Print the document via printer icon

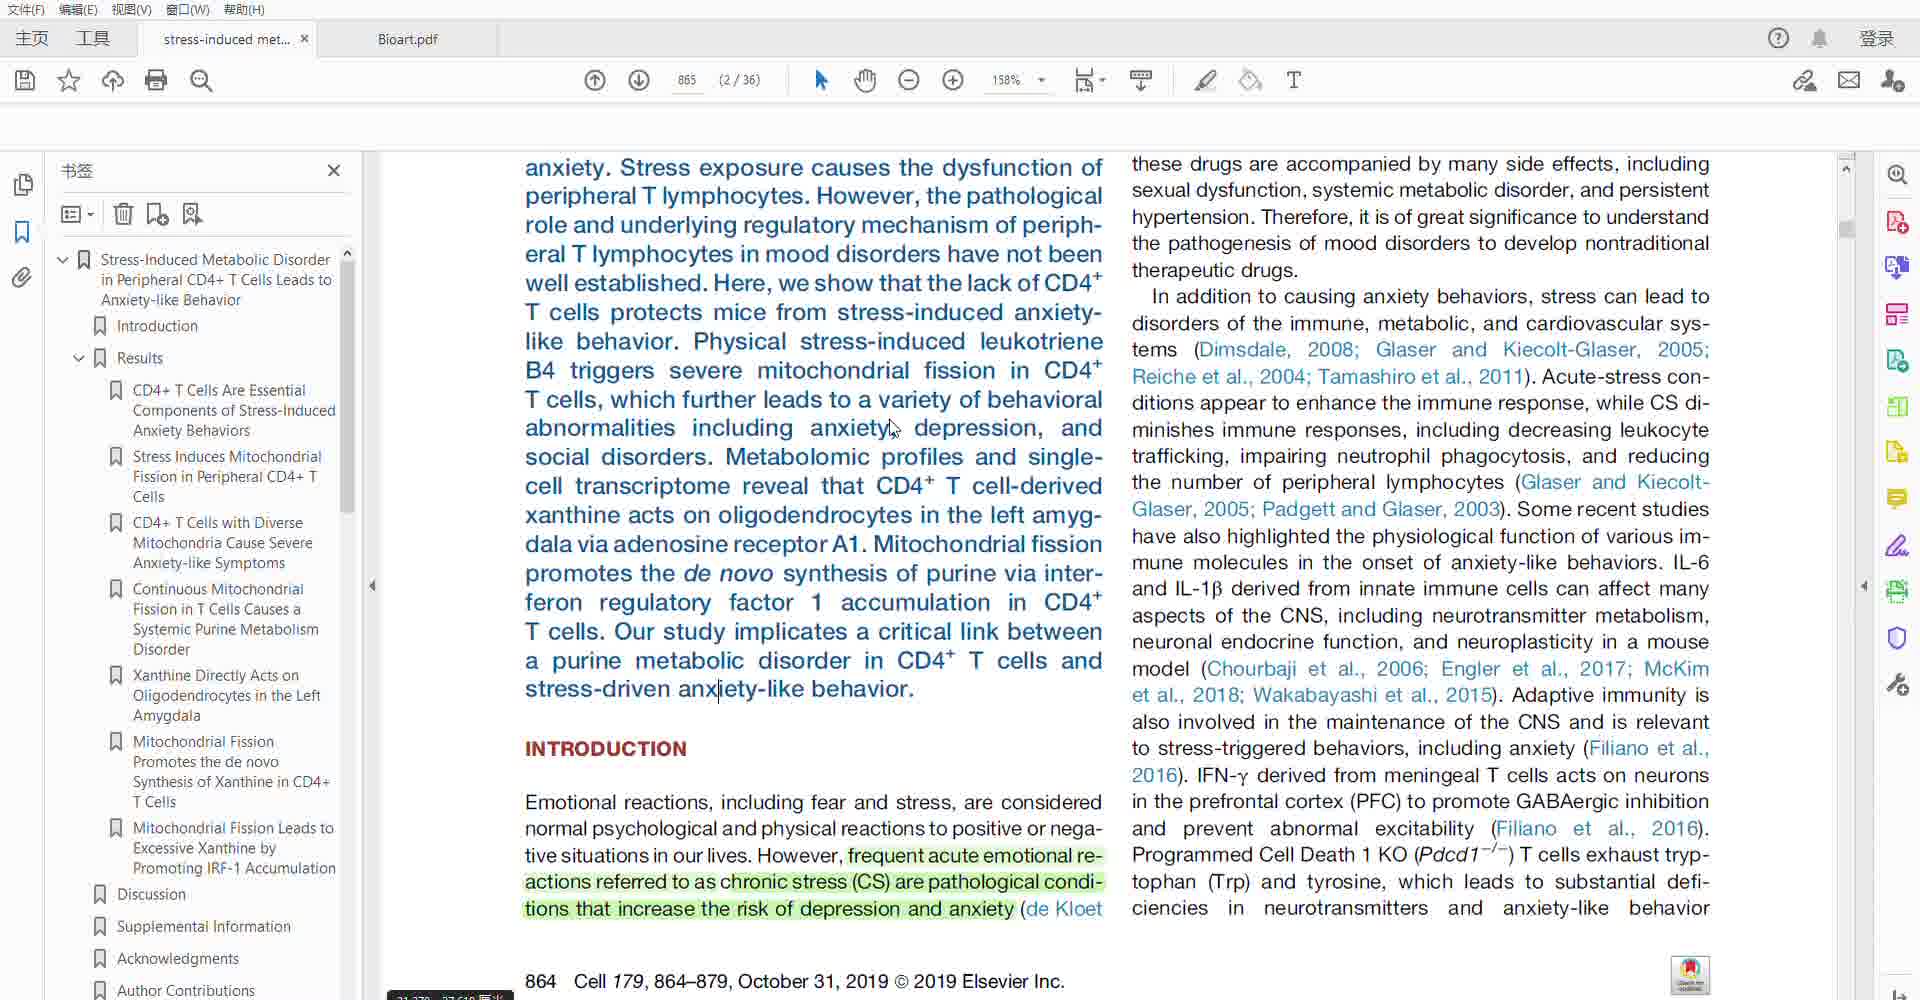click(156, 80)
